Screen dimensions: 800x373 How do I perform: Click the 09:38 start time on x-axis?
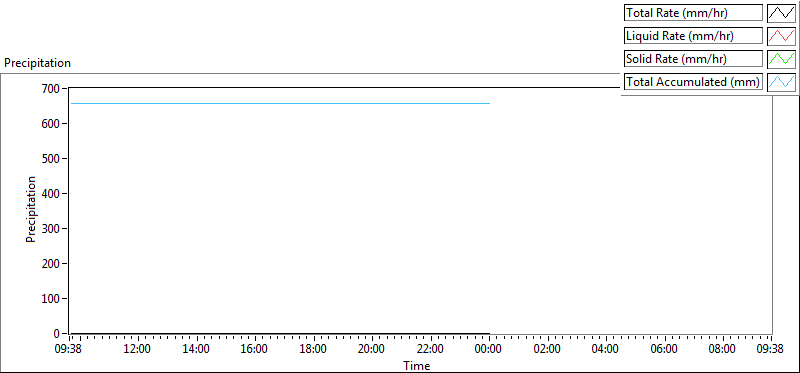coord(68,350)
